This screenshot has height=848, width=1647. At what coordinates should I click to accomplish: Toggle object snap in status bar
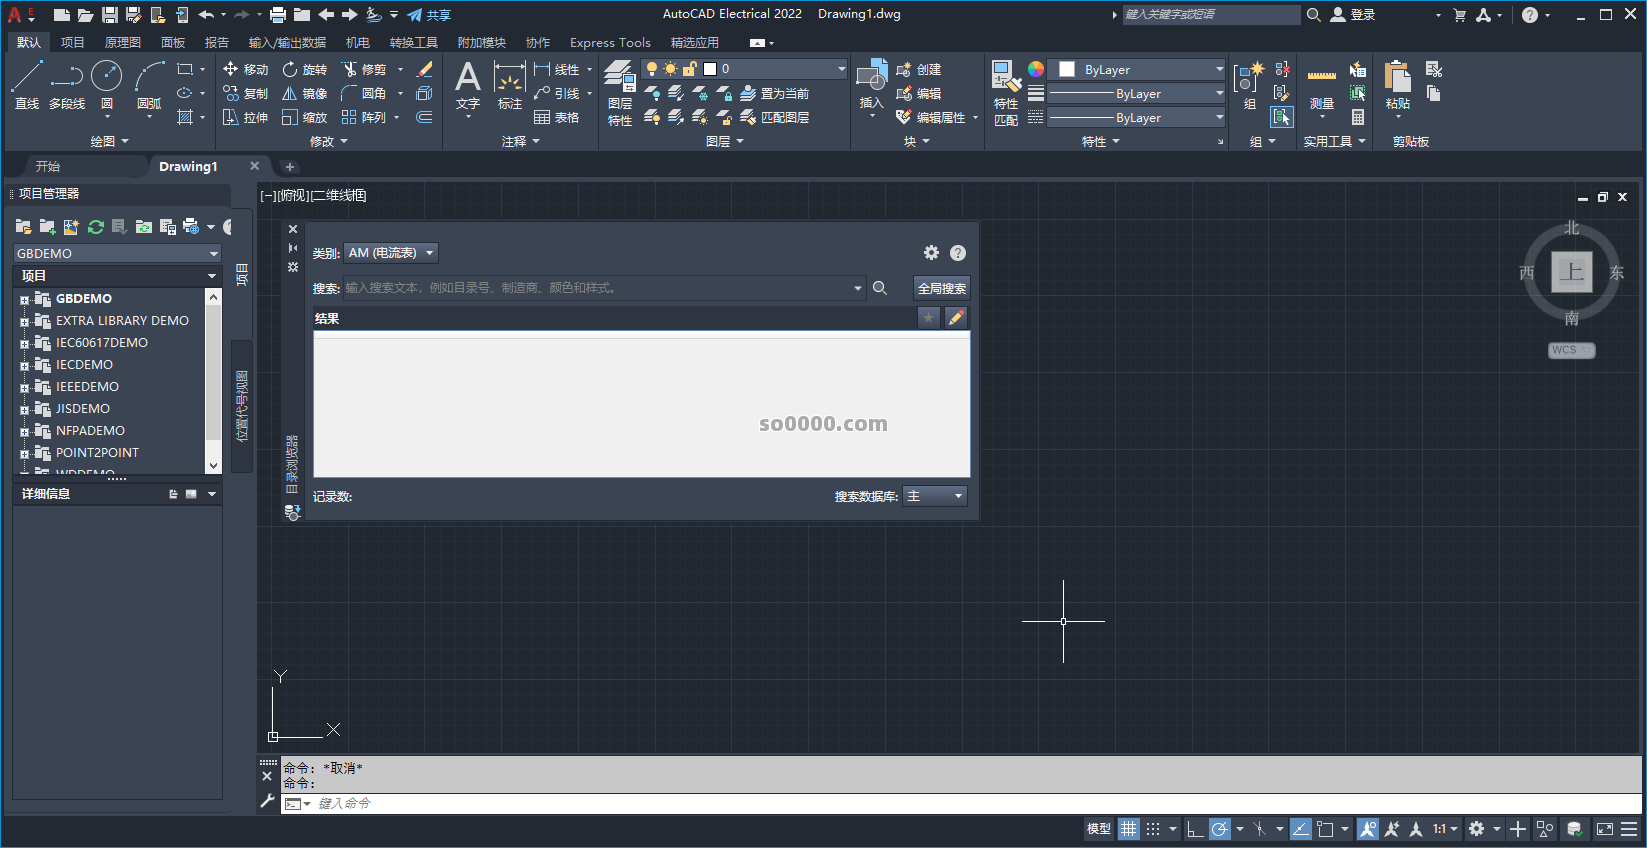point(1326,829)
